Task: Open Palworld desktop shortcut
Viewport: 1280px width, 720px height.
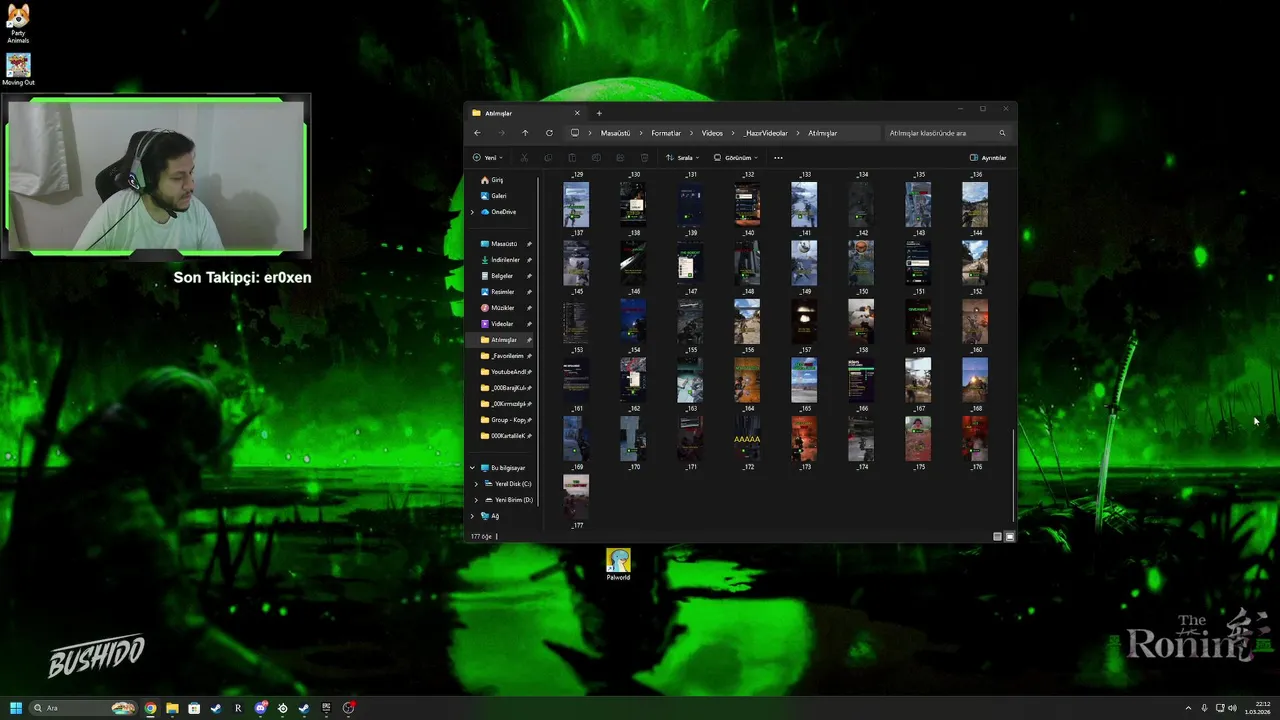Action: point(618,565)
